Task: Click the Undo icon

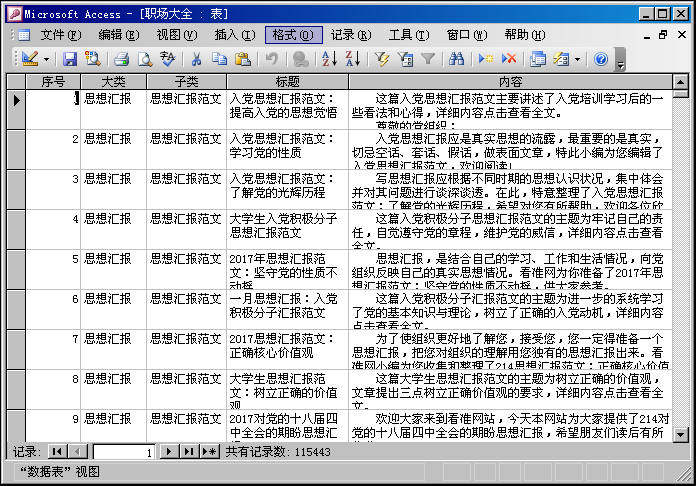Action: coord(272,59)
